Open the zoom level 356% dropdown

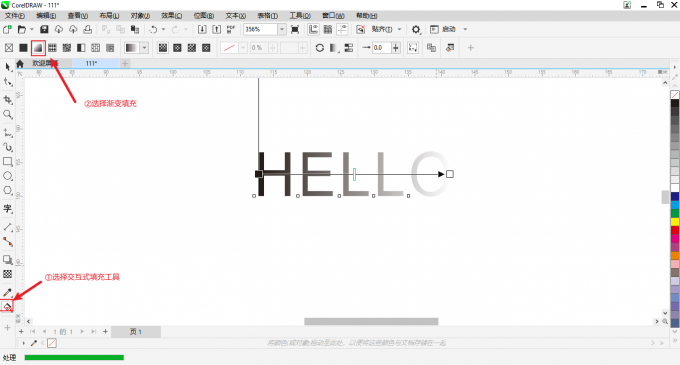click(282, 29)
